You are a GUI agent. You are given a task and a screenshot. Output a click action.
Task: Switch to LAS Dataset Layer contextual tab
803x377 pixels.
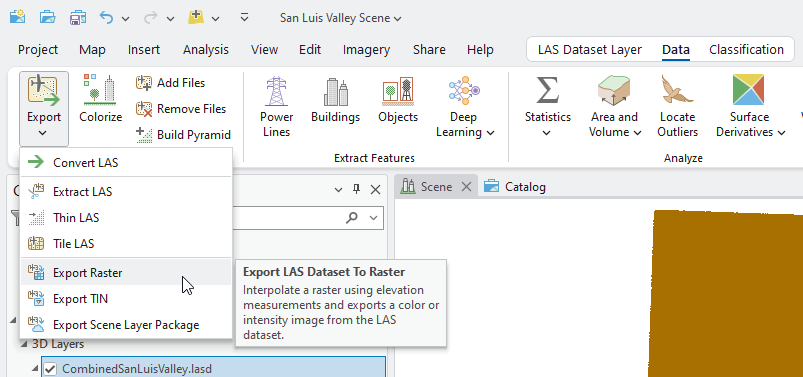(x=589, y=50)
